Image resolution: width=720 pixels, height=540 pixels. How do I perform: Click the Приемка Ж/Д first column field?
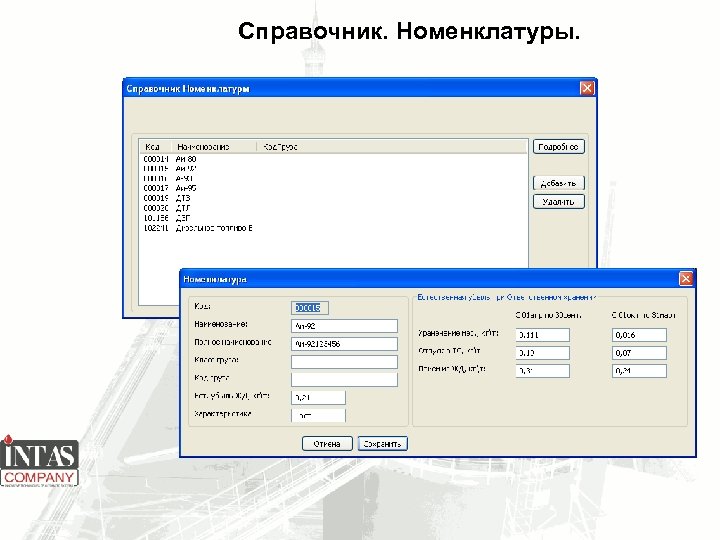pos(543,371)
